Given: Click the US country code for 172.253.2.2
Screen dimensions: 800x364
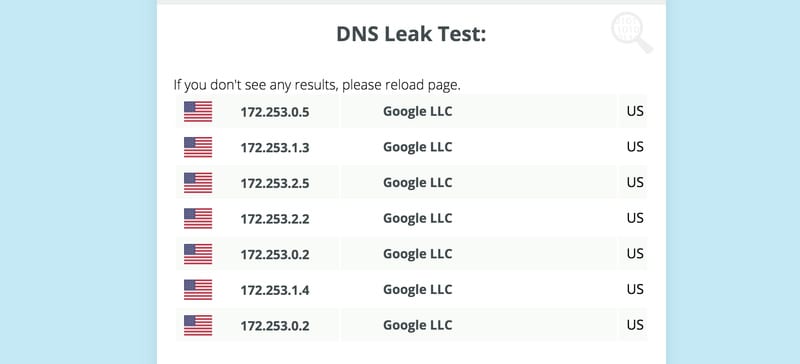Looking at the screenshot, I should (635, 219).
